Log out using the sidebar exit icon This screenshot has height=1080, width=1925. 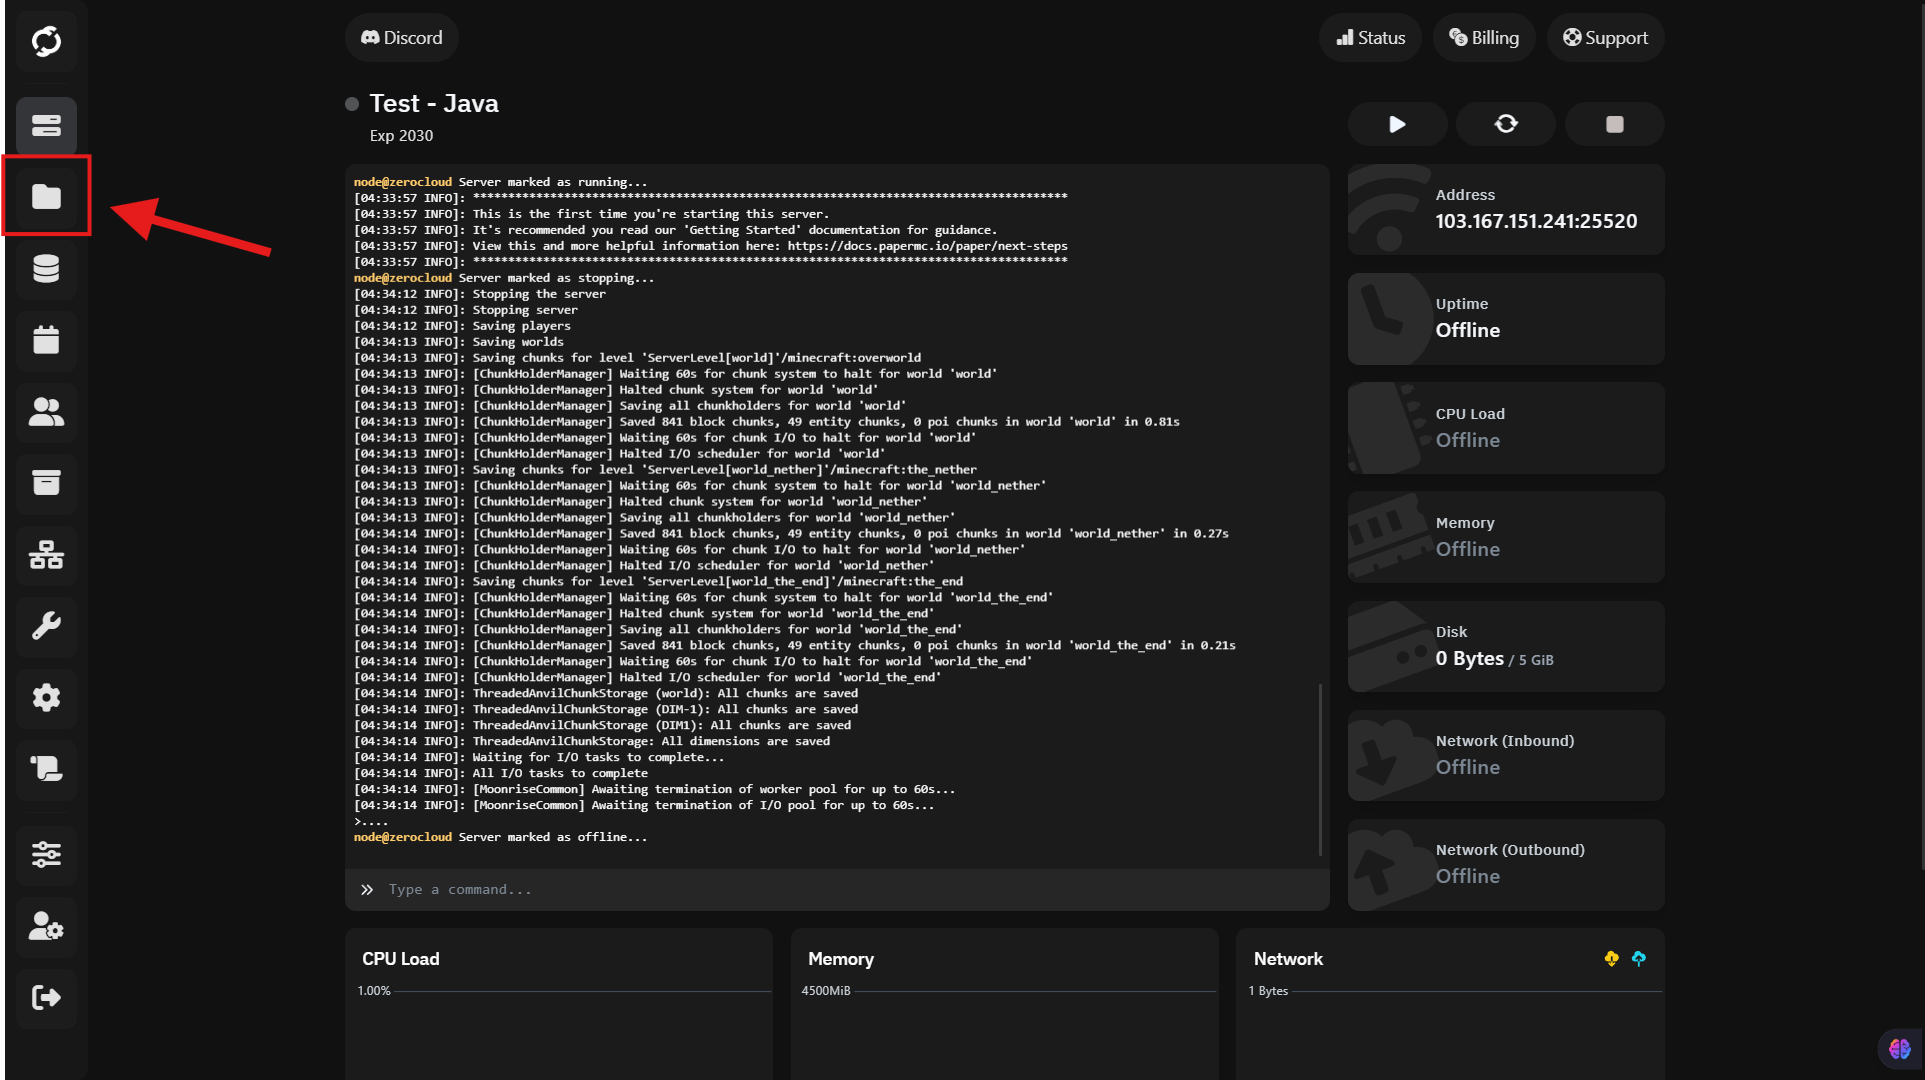[46, 998]
